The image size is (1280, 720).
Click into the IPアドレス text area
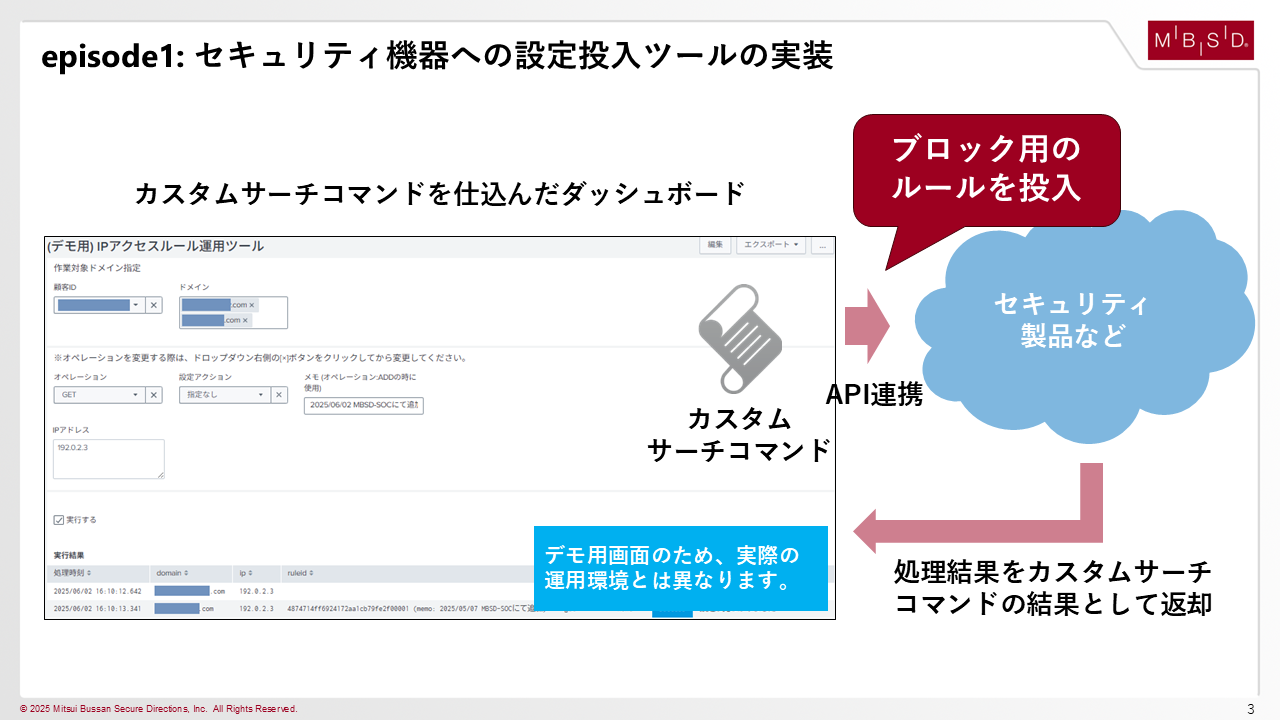[x=109, y=459]
